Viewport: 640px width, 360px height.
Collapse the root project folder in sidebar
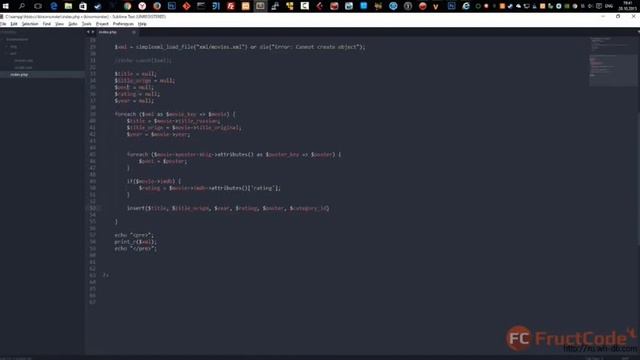(17, 40)
